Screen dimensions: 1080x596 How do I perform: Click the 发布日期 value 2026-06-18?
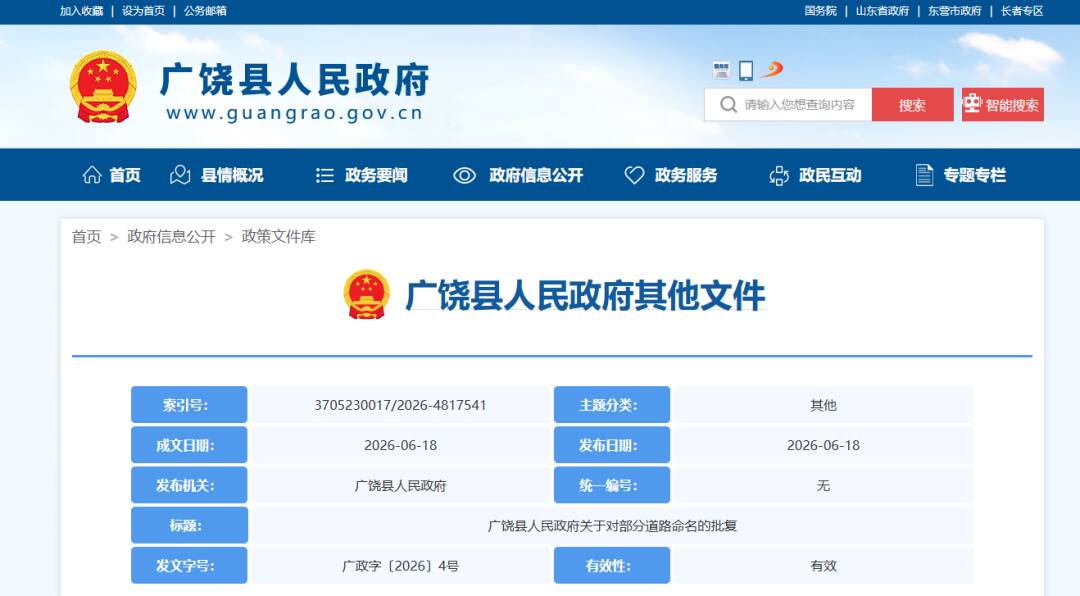pos(823,445)
